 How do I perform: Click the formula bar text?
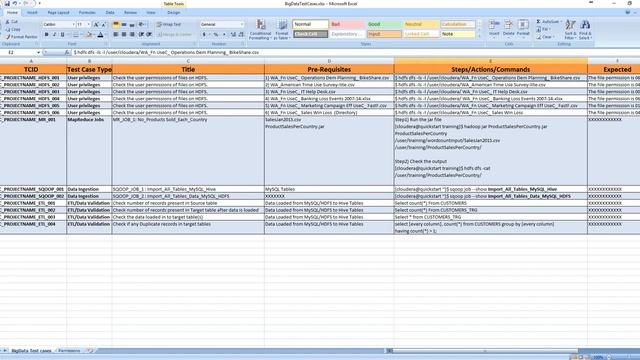[166, 52]
